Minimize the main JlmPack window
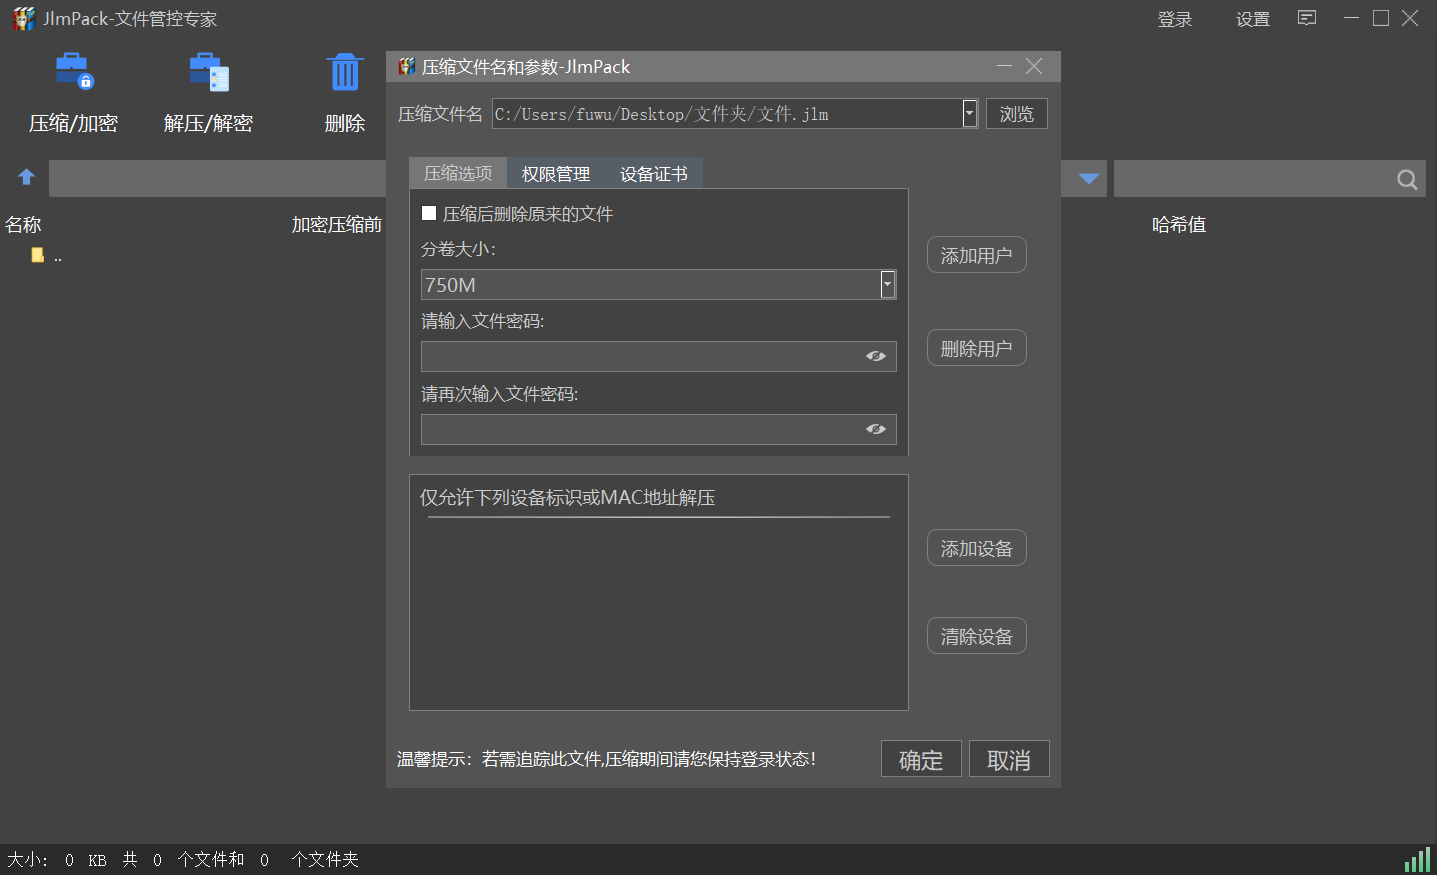Image resolution: width=1437 pixels, height=875 pixels. 1351,18
